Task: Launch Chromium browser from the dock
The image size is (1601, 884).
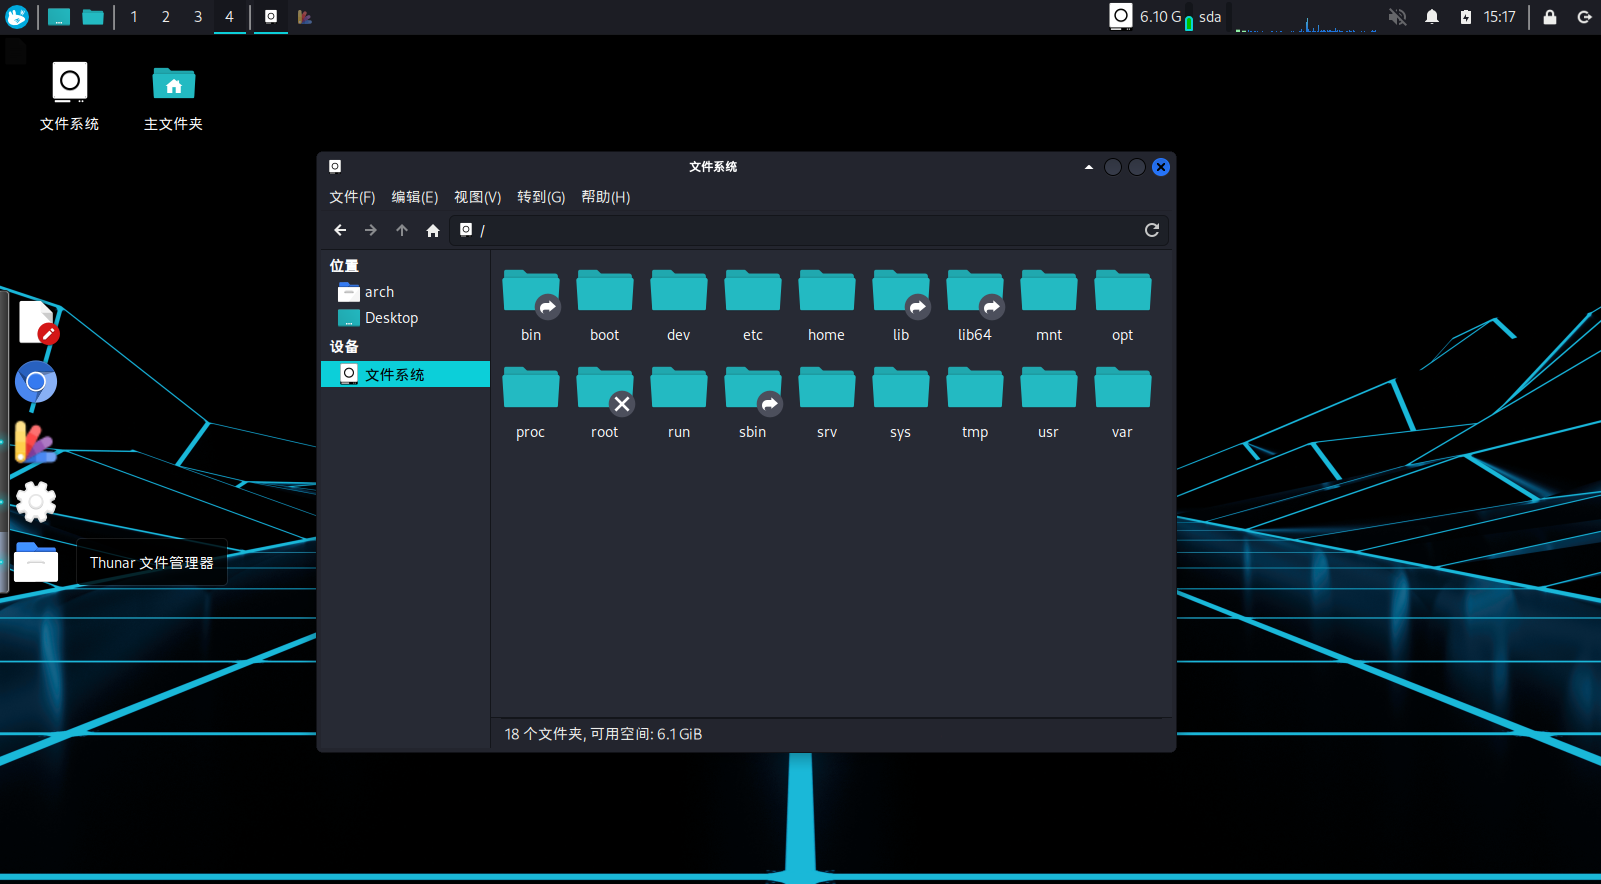Action: click(36, 382)
